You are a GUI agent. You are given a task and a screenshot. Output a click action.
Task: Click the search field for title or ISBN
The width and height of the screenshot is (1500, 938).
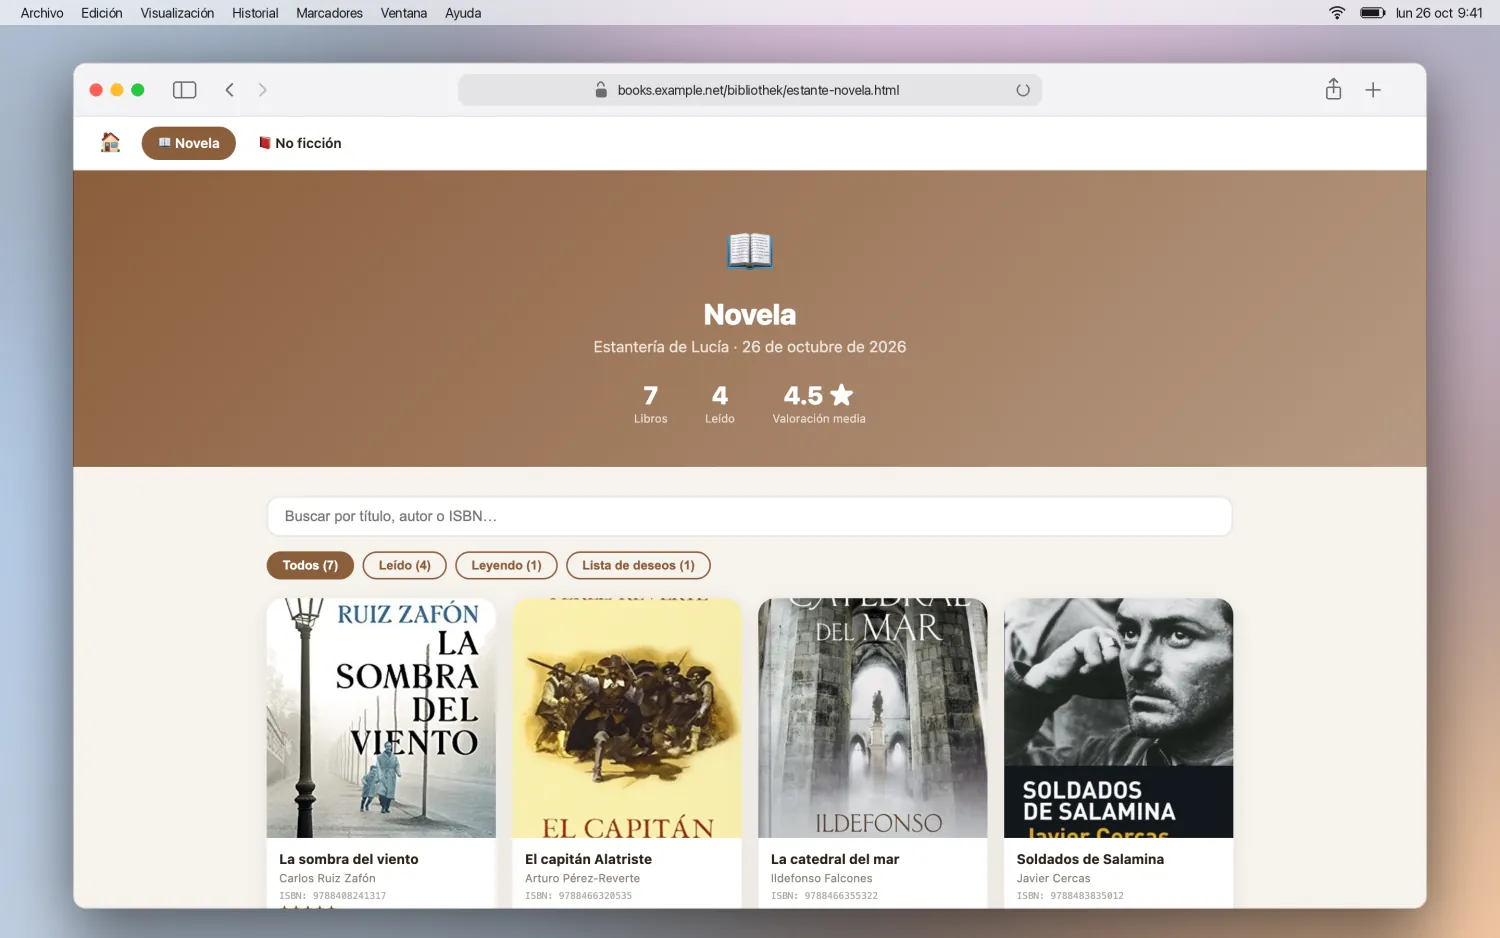click(749, 516)
